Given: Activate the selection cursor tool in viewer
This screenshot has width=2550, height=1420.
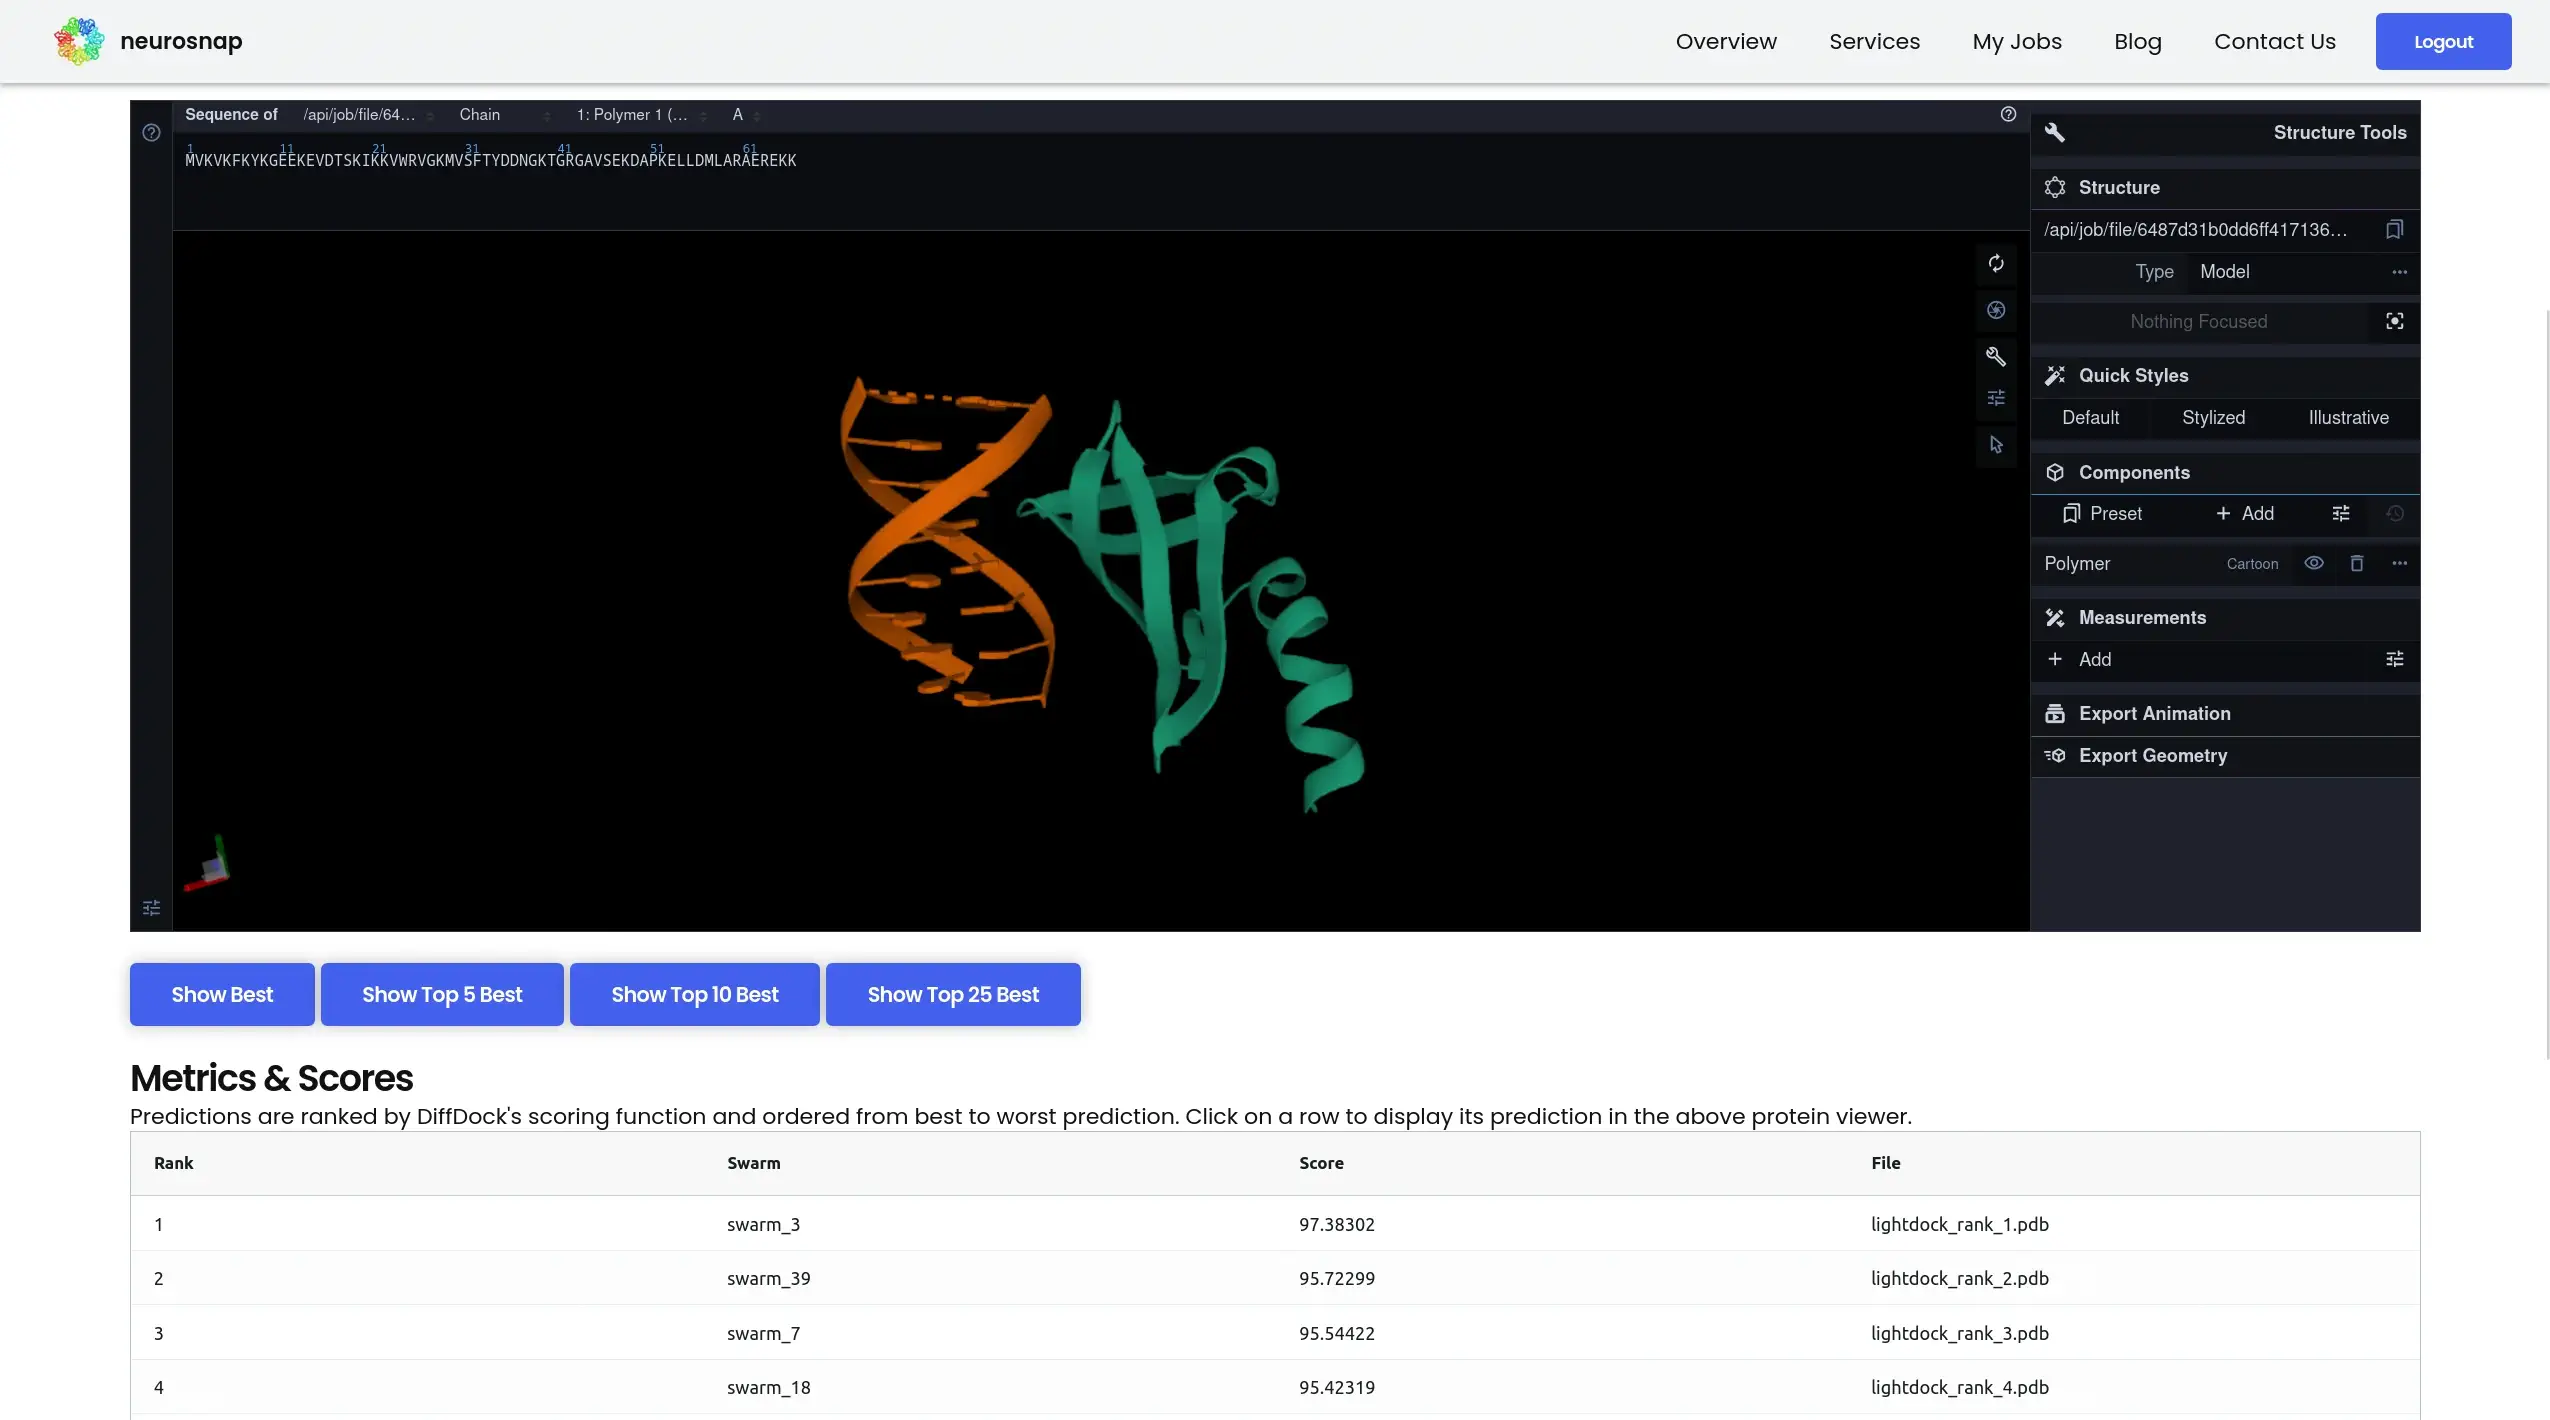Looking at the screenshot, I should 1996,445.
